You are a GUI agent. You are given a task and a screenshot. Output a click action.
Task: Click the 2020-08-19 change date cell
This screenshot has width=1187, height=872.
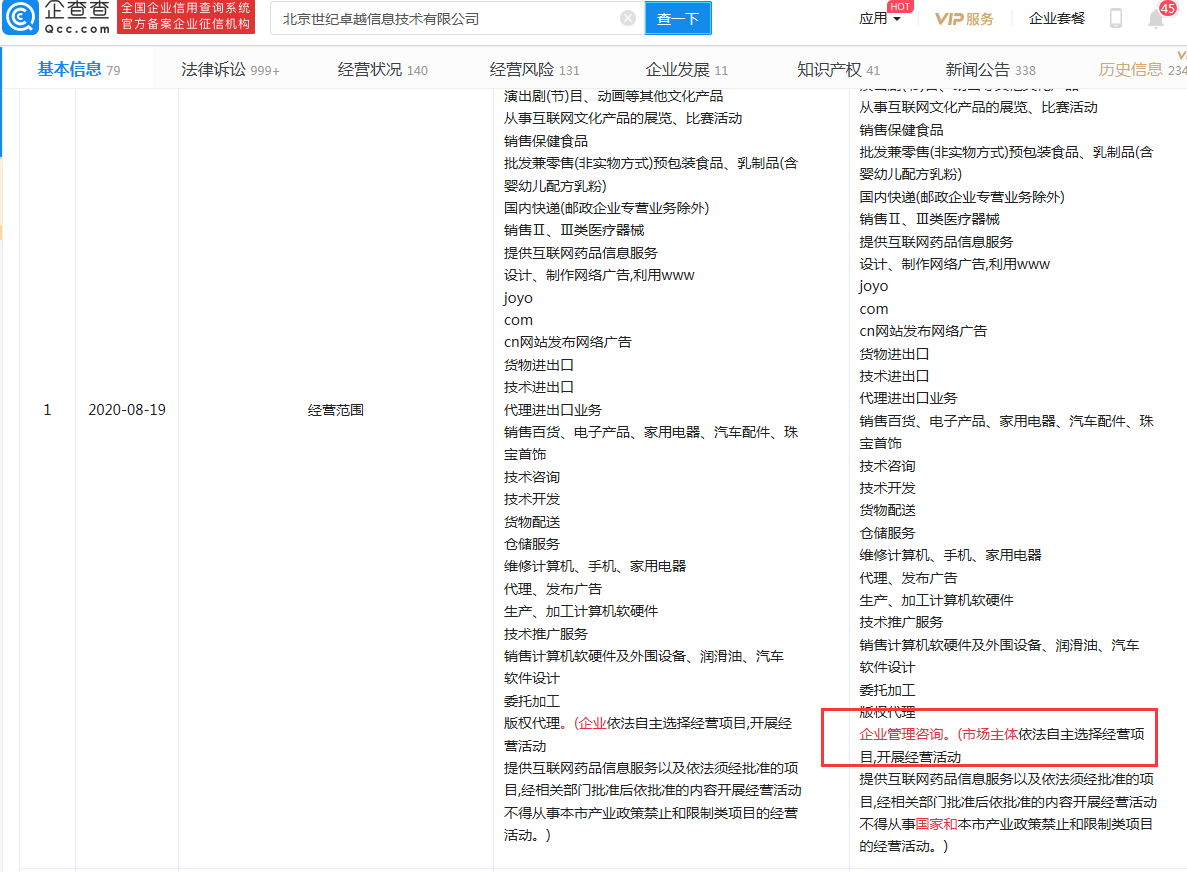coord(127,410)
